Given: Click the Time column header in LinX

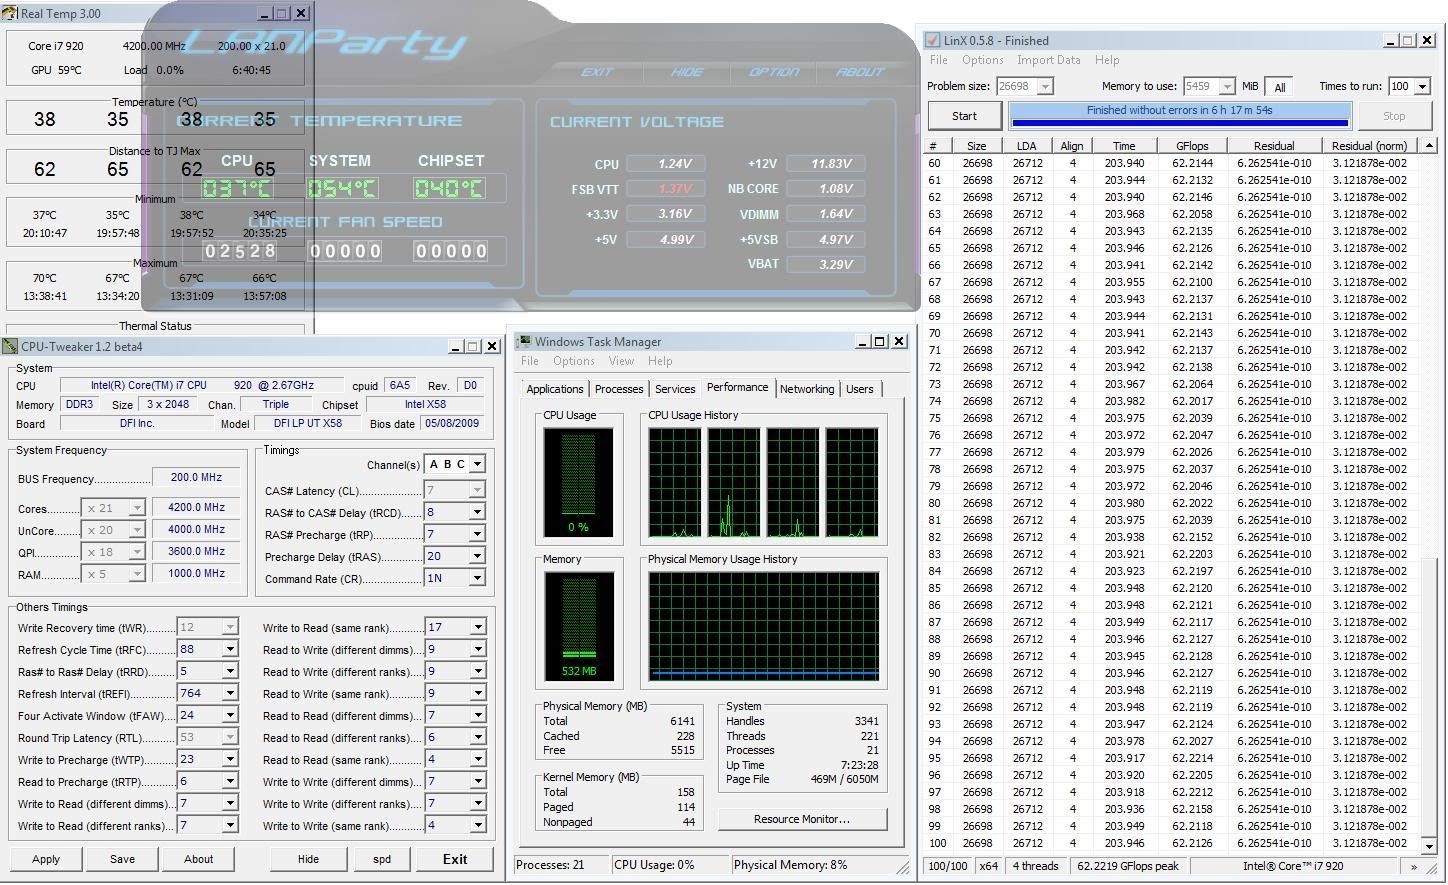Looking at the screenshot, I should 1124,146.
